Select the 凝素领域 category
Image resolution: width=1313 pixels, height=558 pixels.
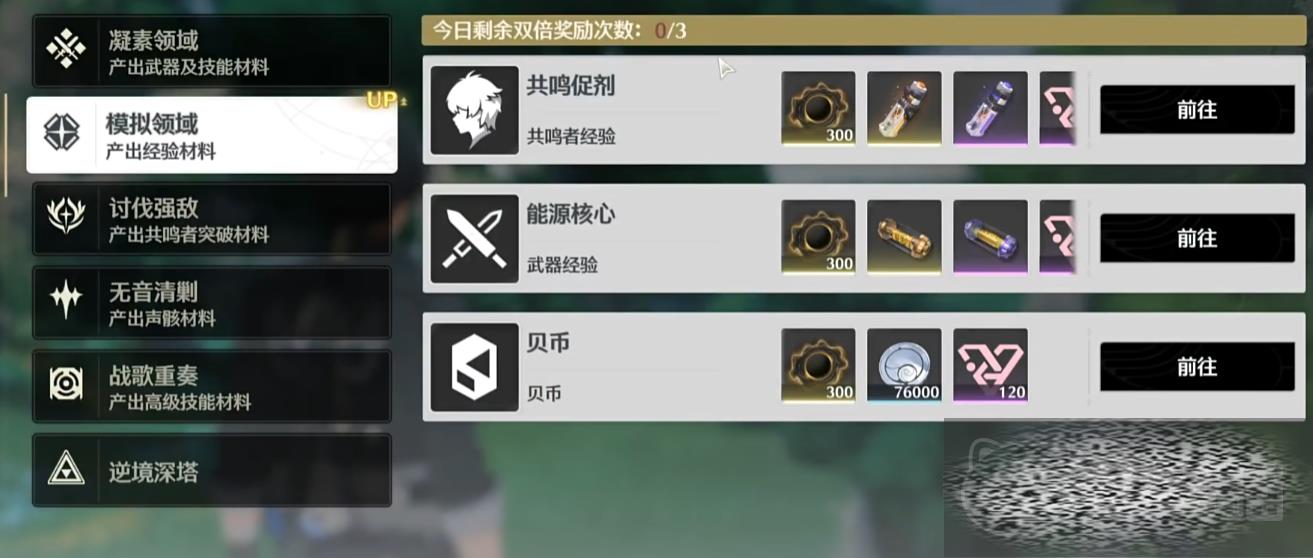(212, 51)
